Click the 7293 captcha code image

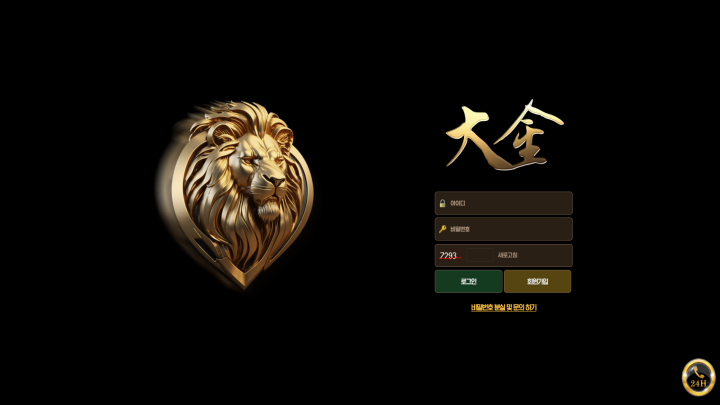[x=450, y=255]
